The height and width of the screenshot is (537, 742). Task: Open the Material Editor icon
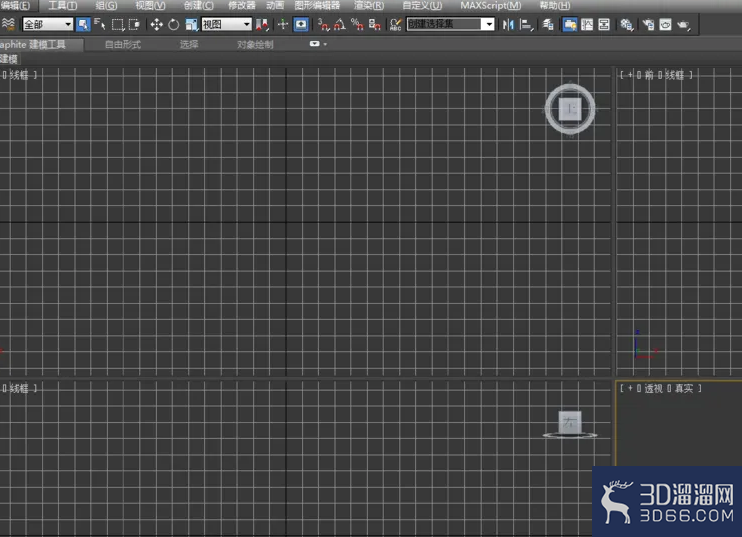click(626, 24)
